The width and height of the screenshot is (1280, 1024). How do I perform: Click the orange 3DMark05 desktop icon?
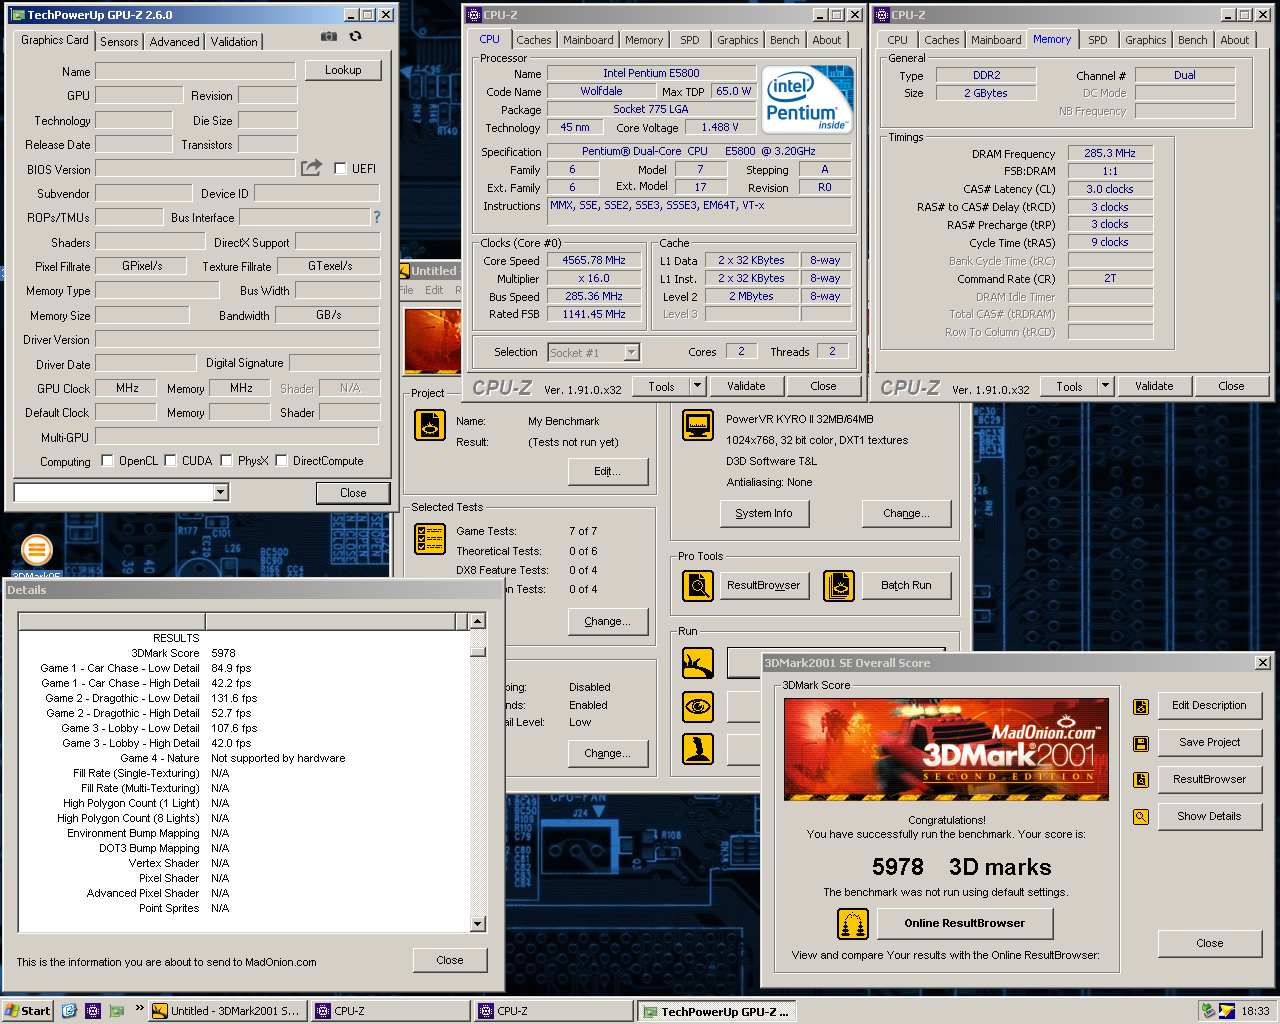[x=37, y=549]
